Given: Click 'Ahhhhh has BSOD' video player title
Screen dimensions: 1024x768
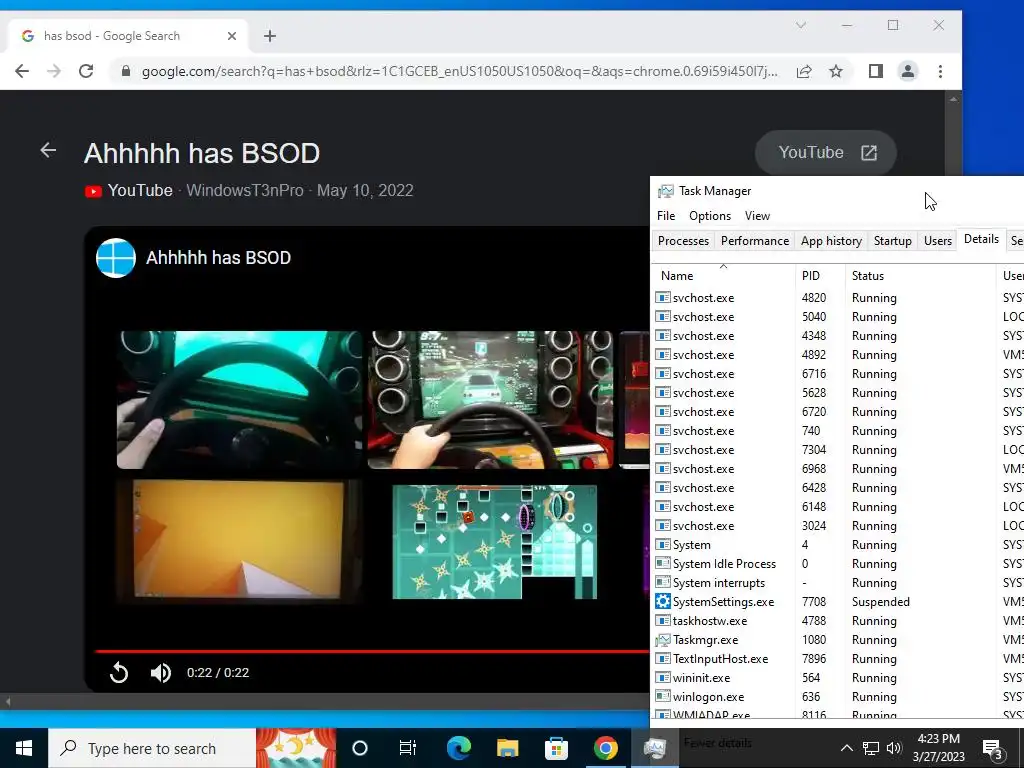Looking at the screenshot, I should 218,258.
